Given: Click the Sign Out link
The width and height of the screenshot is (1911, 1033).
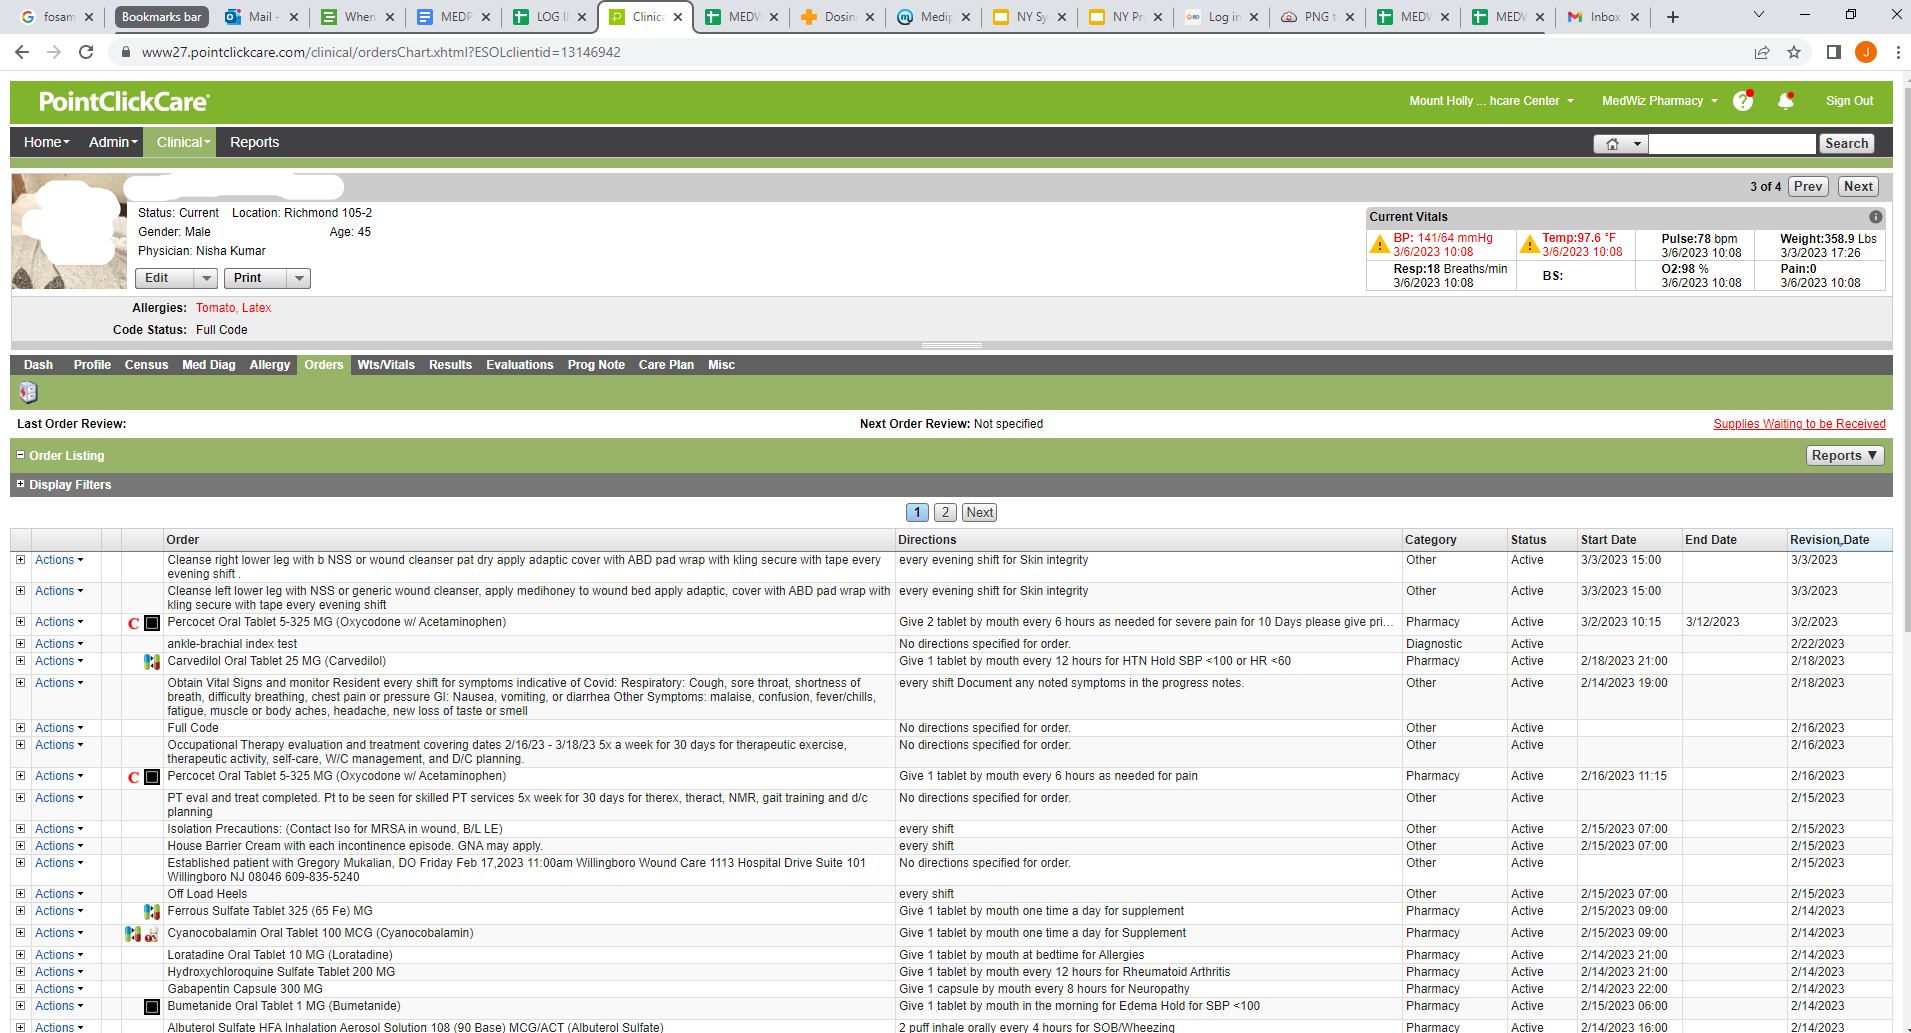Looking at the screenshot, I should point(1849,101).
